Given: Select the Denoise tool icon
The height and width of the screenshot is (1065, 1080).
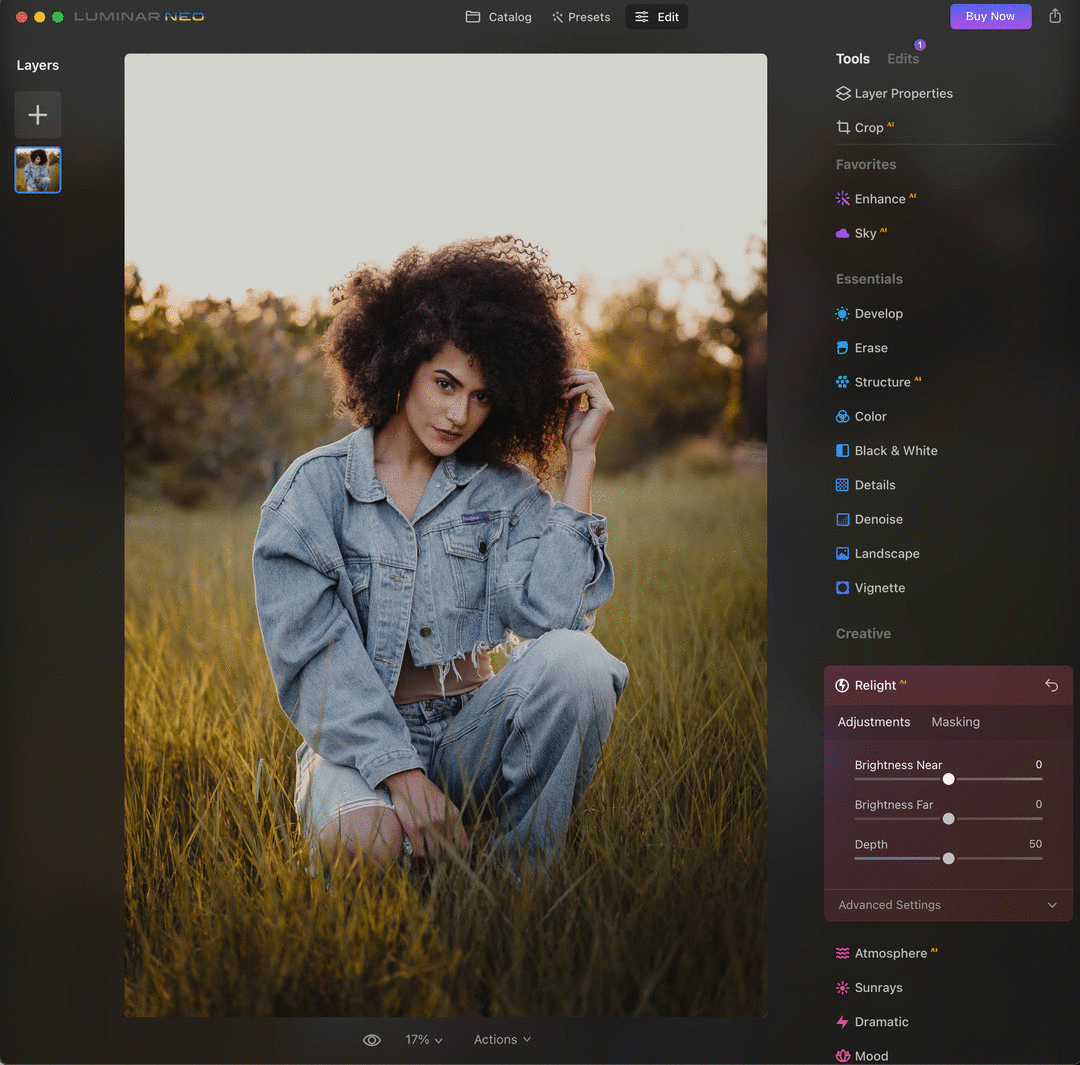Looking at the screenshot, I should tap(842, 519).
